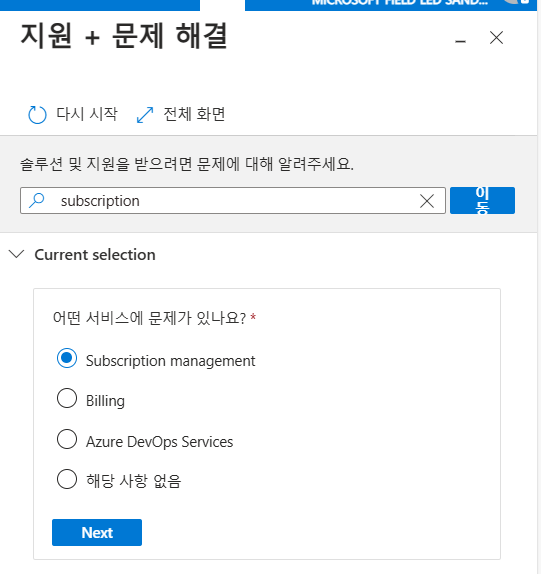Image resolution: width=541 pixels, height=574 pixels.
Task: Collapse the Current selection section
Action: click(x=16, y=254)
